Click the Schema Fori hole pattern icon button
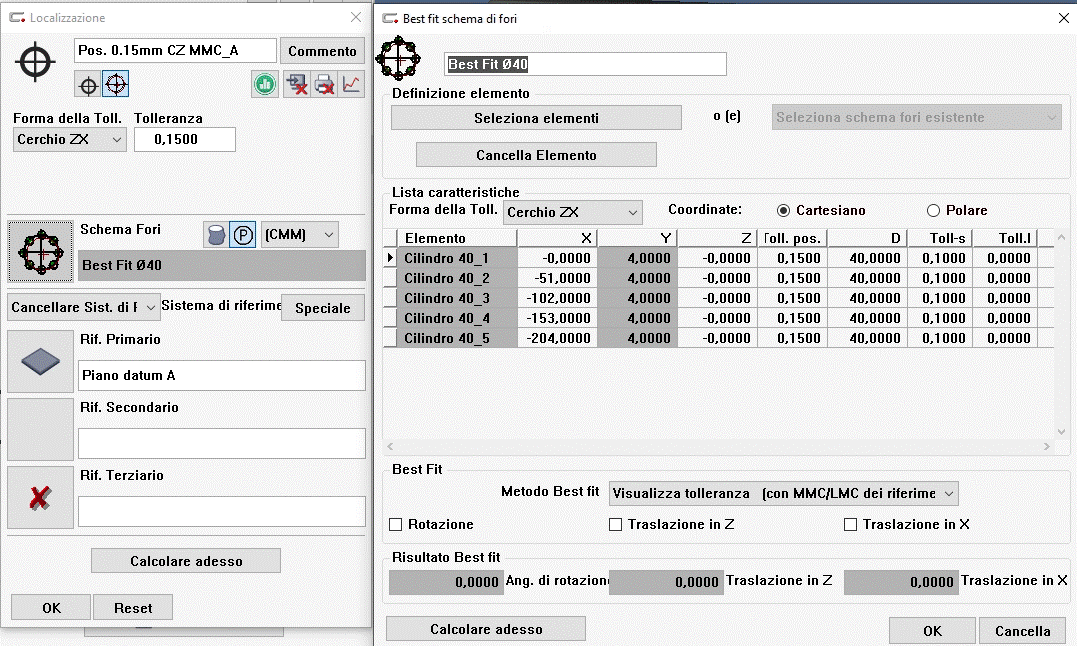 pos(41,251)
